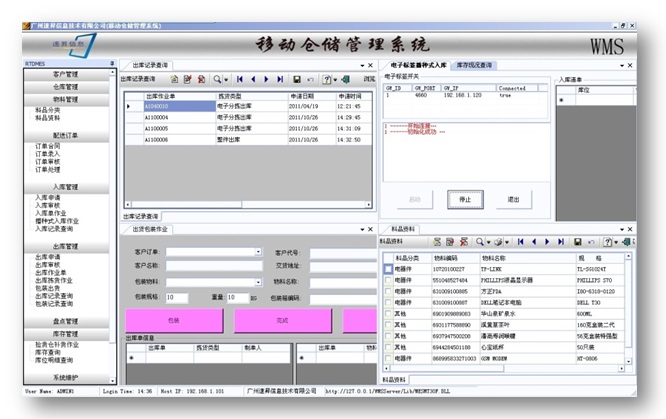The width and height of the screenshot is (666, 419).
Task: Click the undo icon in 出库记录查询 toolbar
Action: click(x=312, y=78)
